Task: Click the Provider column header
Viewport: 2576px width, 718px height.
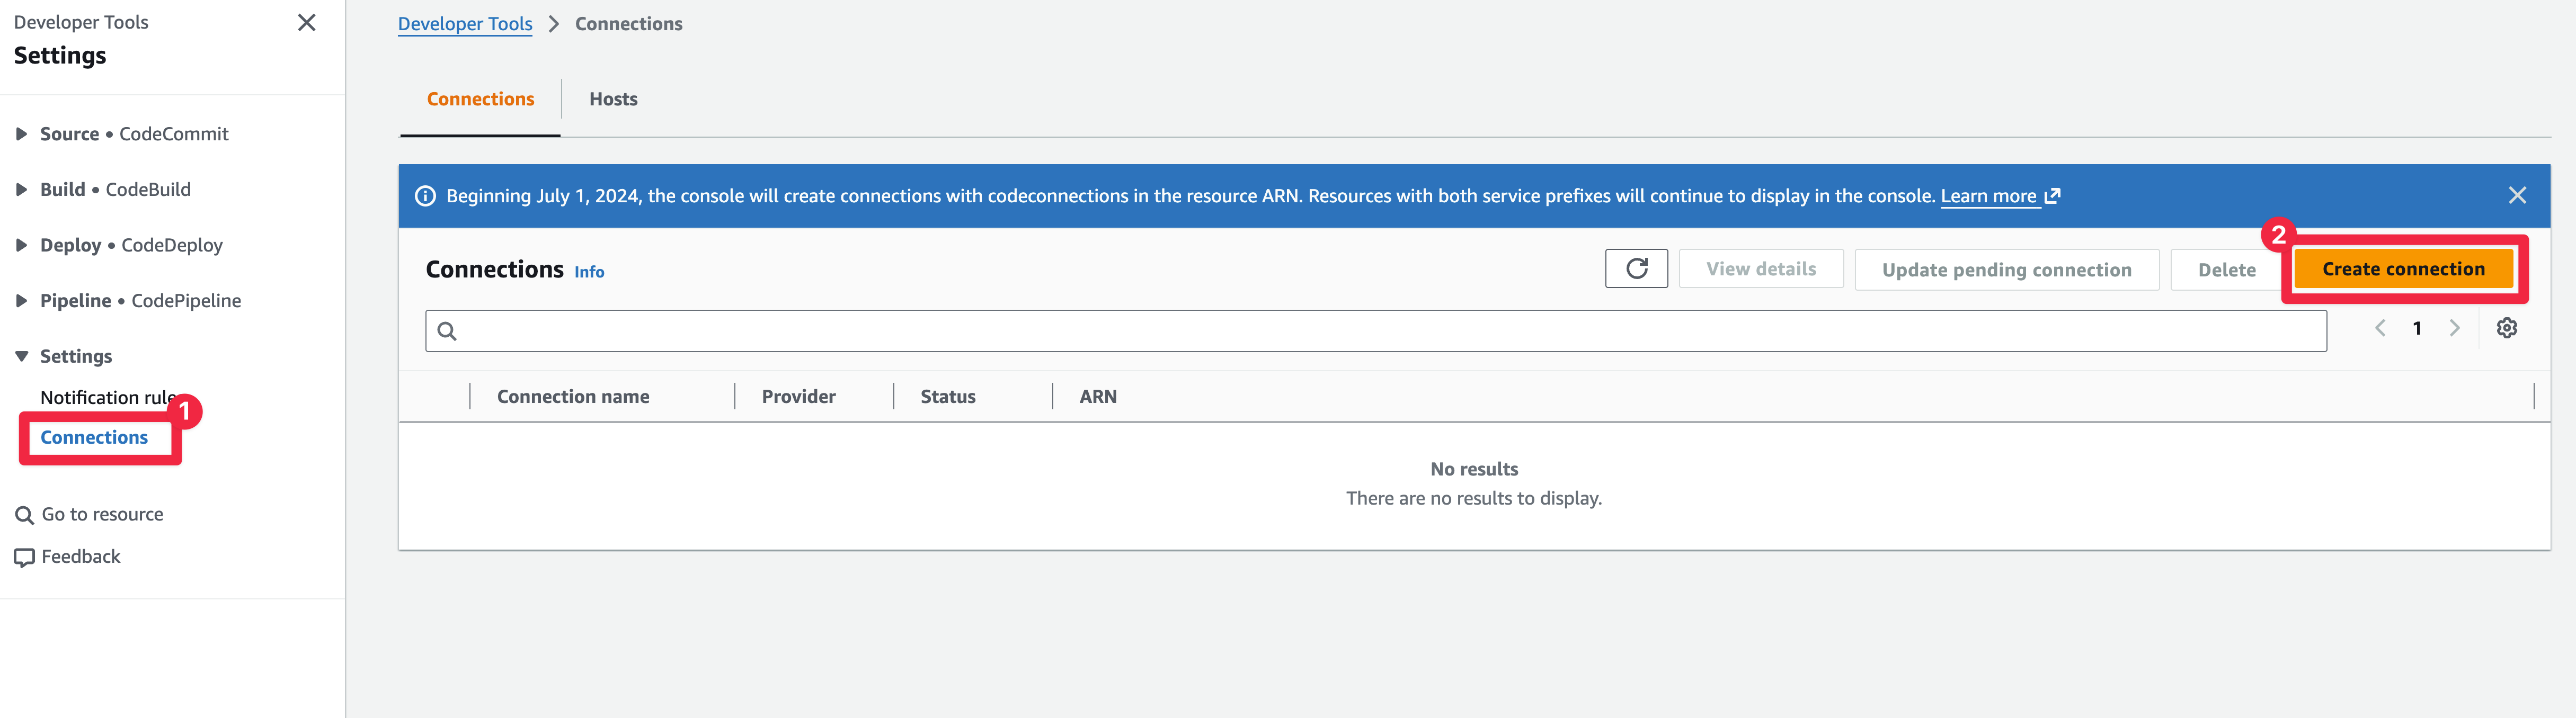Action: tap(798, 396)
